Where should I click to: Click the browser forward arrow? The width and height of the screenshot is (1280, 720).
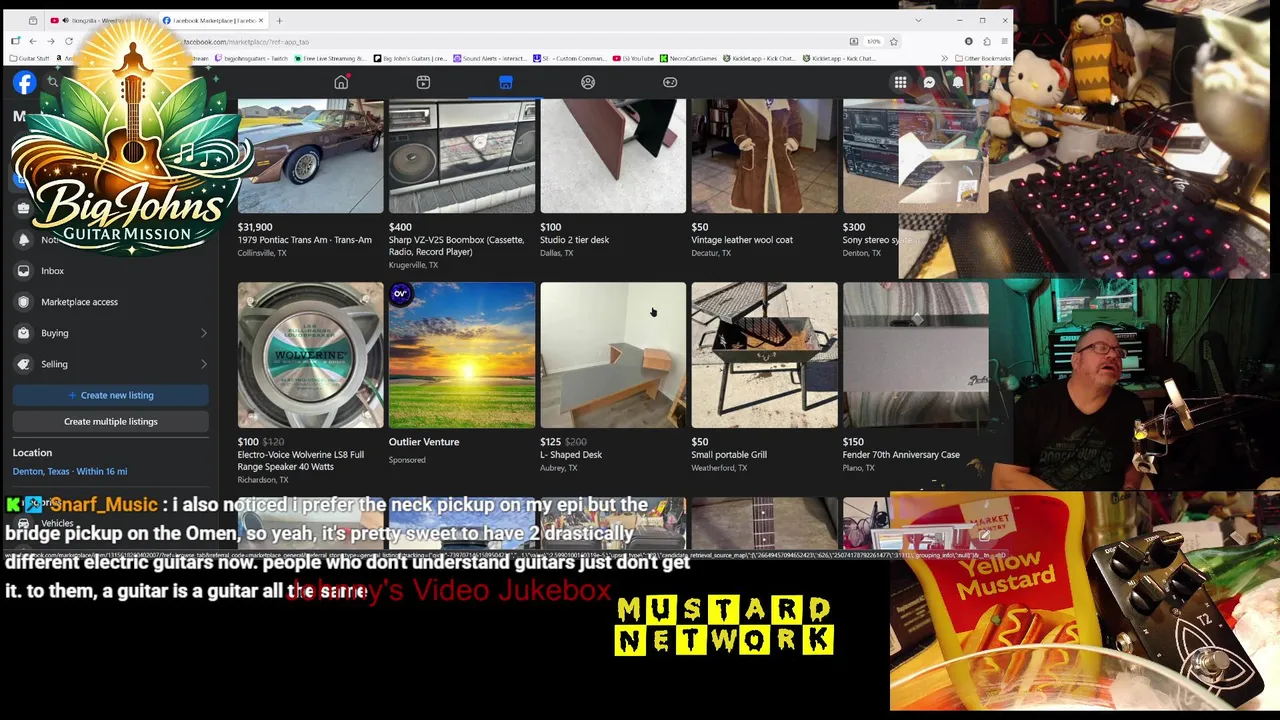pos(51,41)
